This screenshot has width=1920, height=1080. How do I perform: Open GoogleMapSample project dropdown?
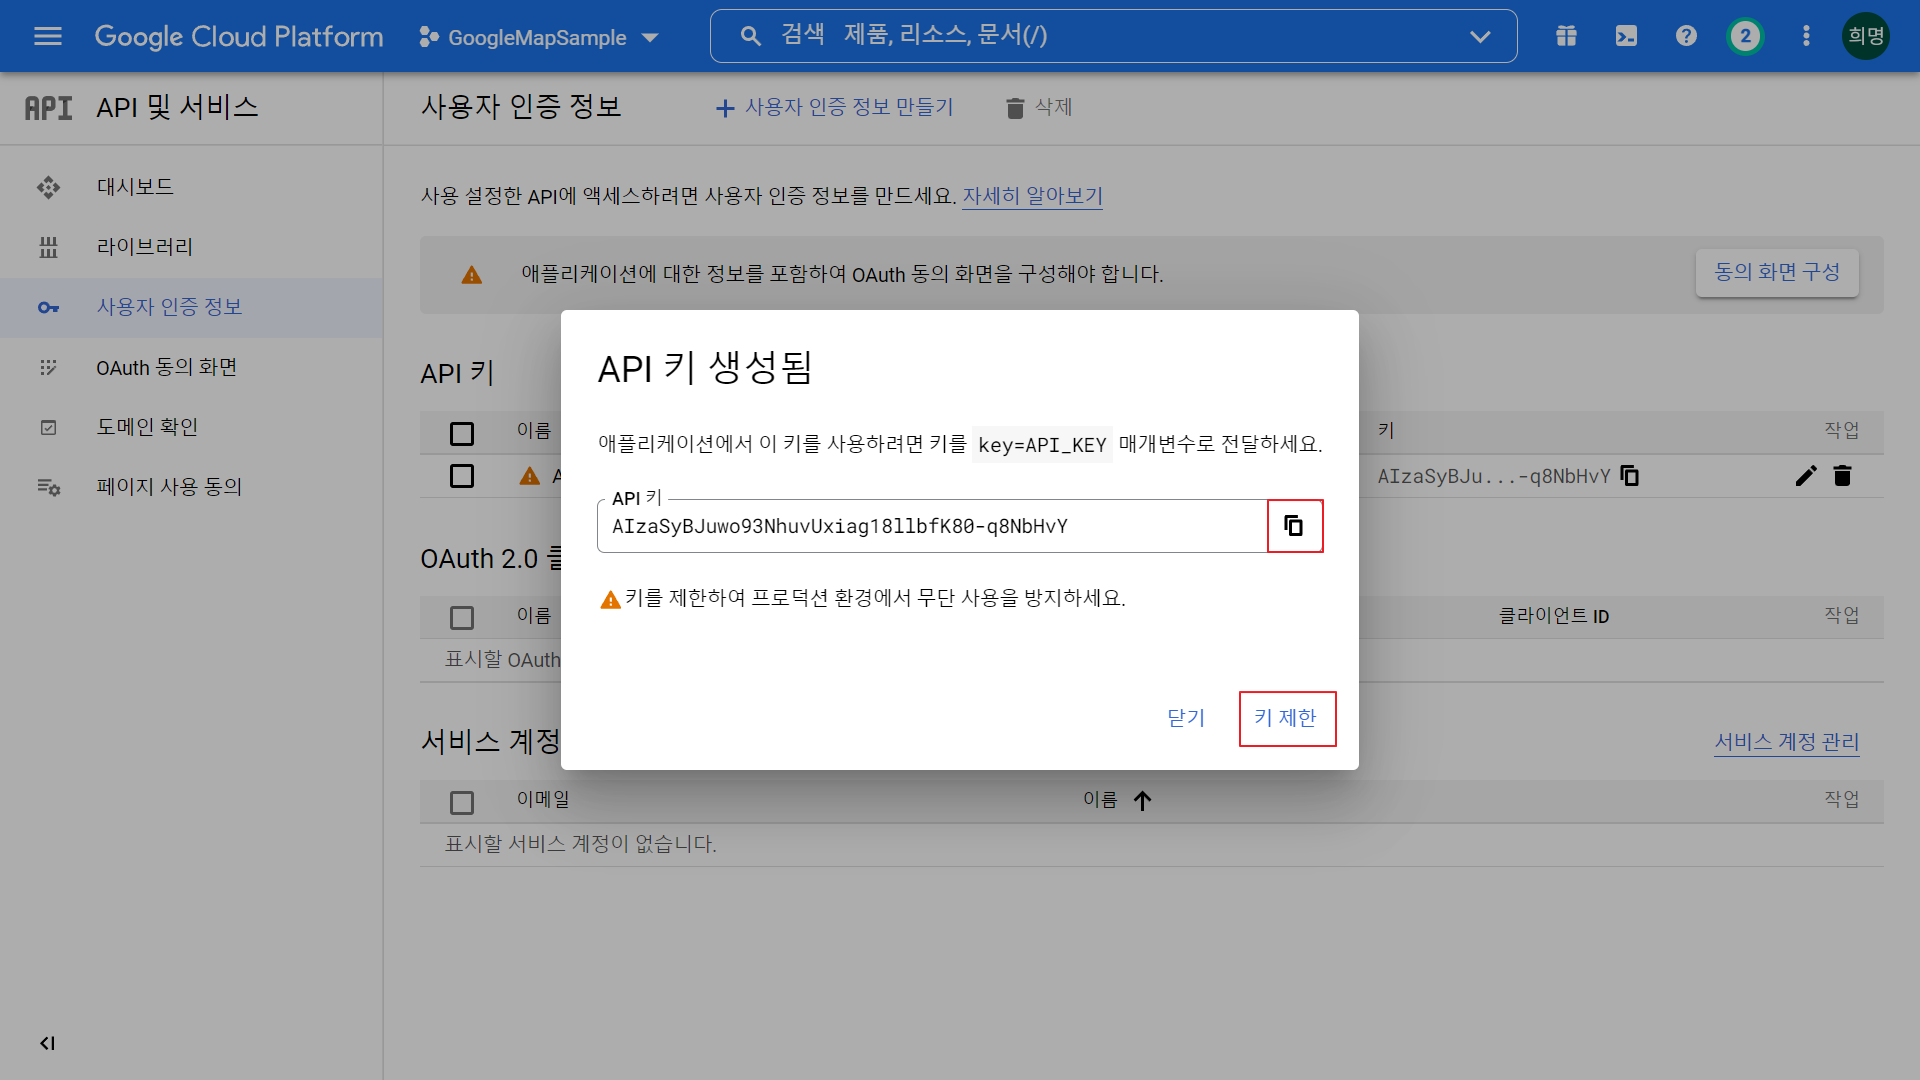coord(539,38)
